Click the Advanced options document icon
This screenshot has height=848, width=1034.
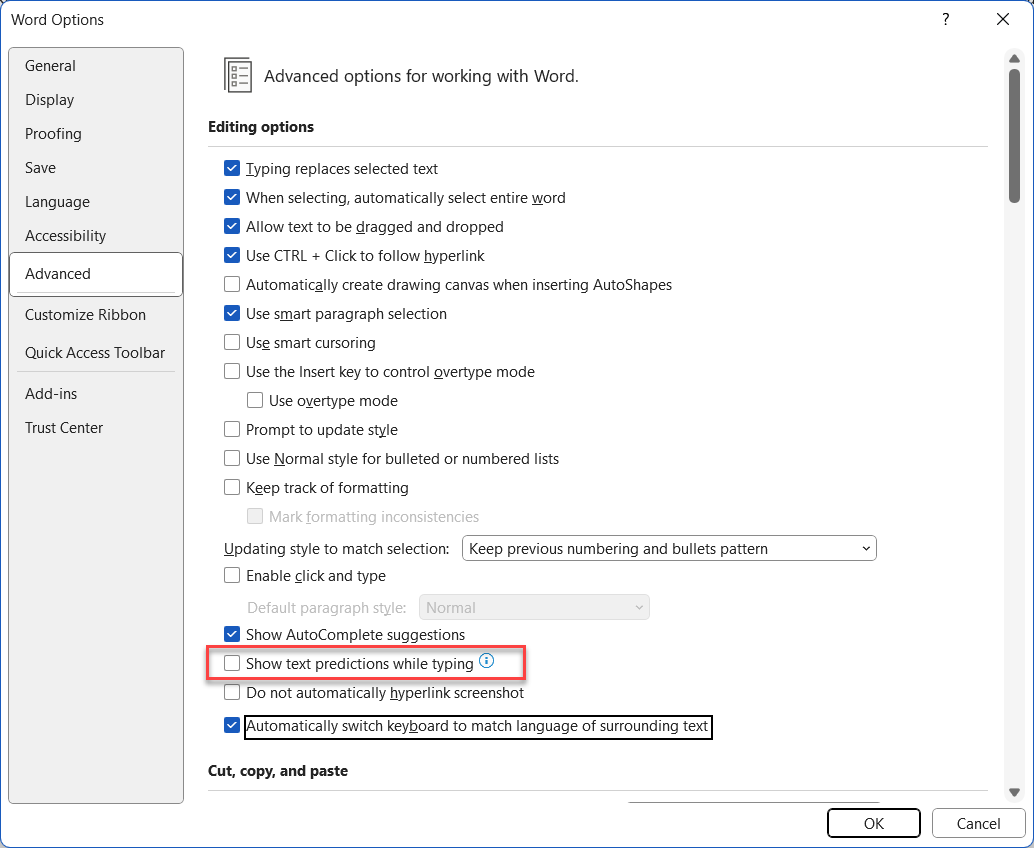coord(237,75)
